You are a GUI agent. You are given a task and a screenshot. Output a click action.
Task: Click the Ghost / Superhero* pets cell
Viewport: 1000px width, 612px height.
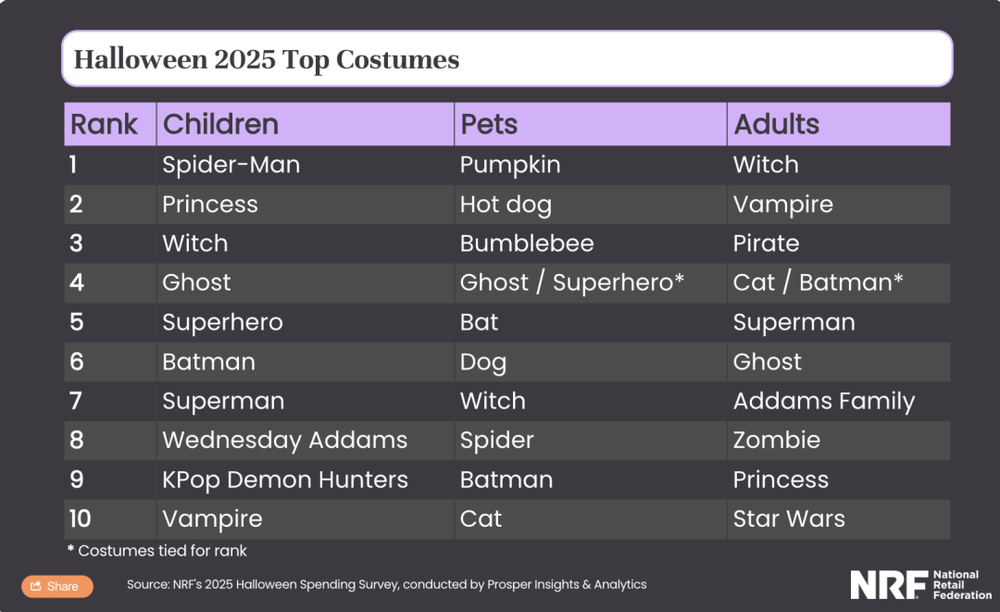pos(572,283)
